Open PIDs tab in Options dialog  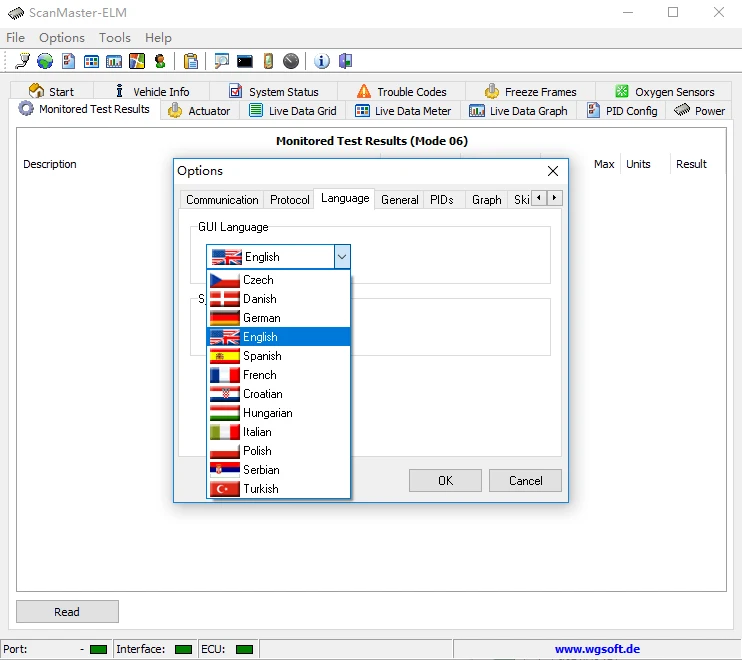442,200
